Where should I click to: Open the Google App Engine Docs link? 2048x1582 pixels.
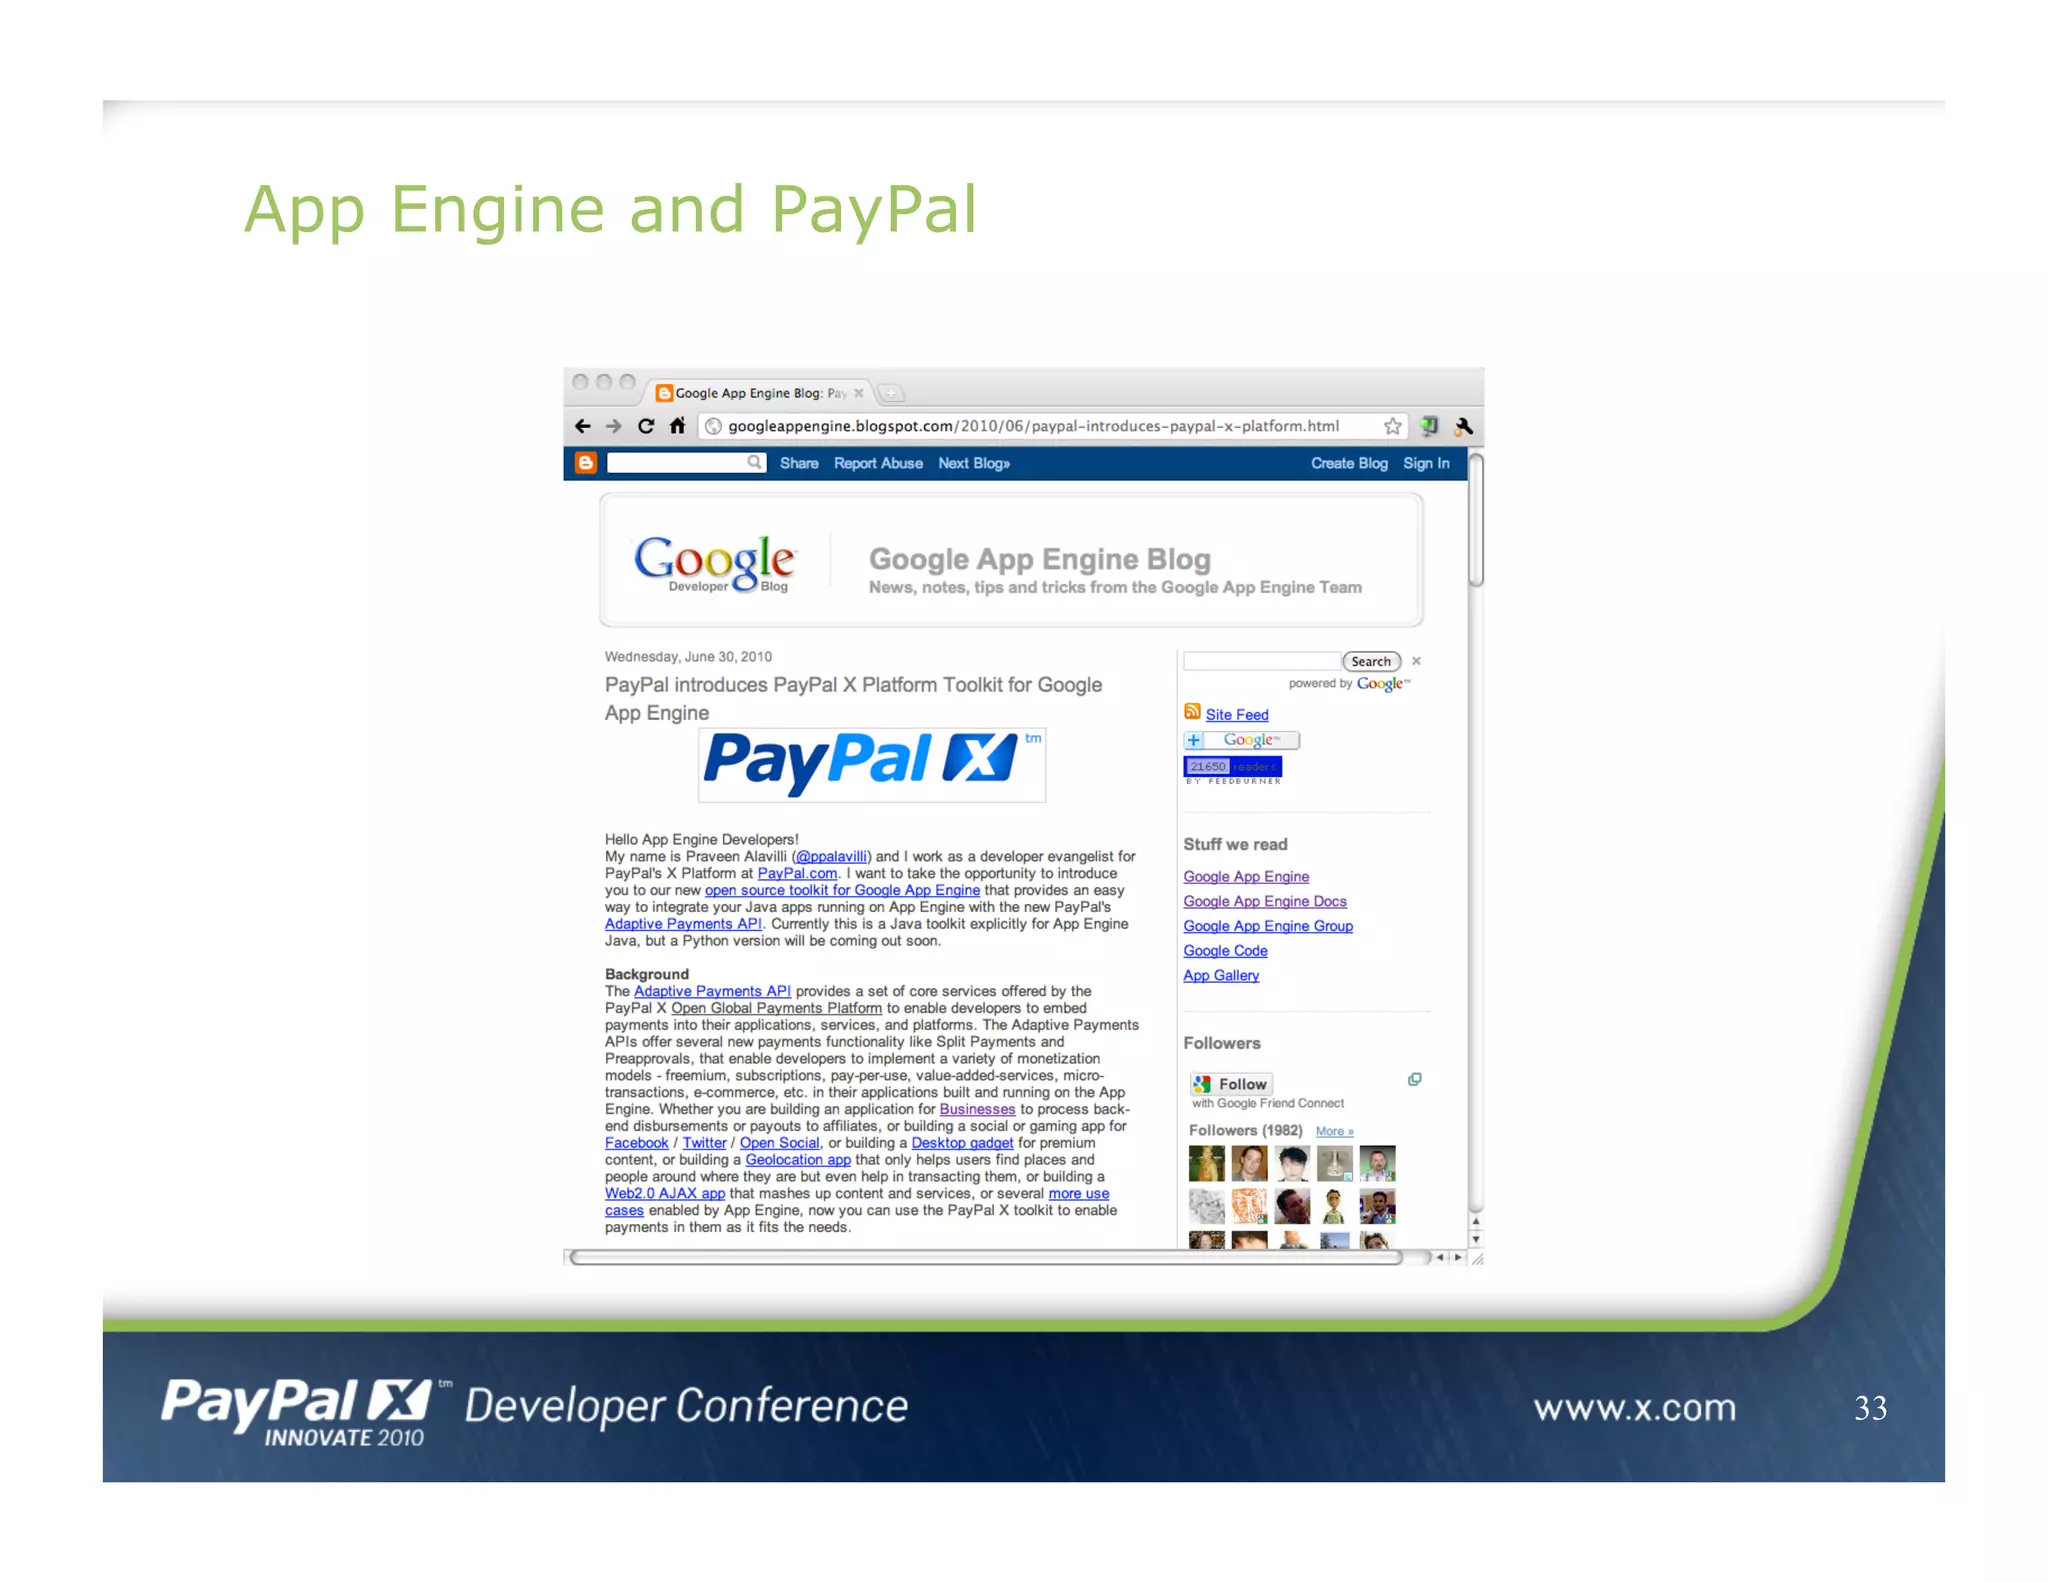pos(1265,901)
